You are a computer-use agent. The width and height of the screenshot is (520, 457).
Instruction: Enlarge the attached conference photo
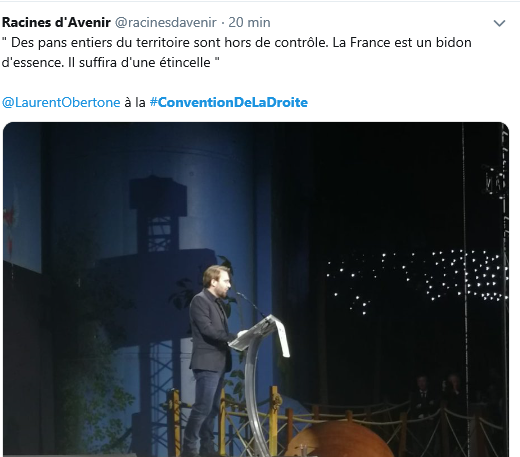pyautogui.click(x=256, y=289)
